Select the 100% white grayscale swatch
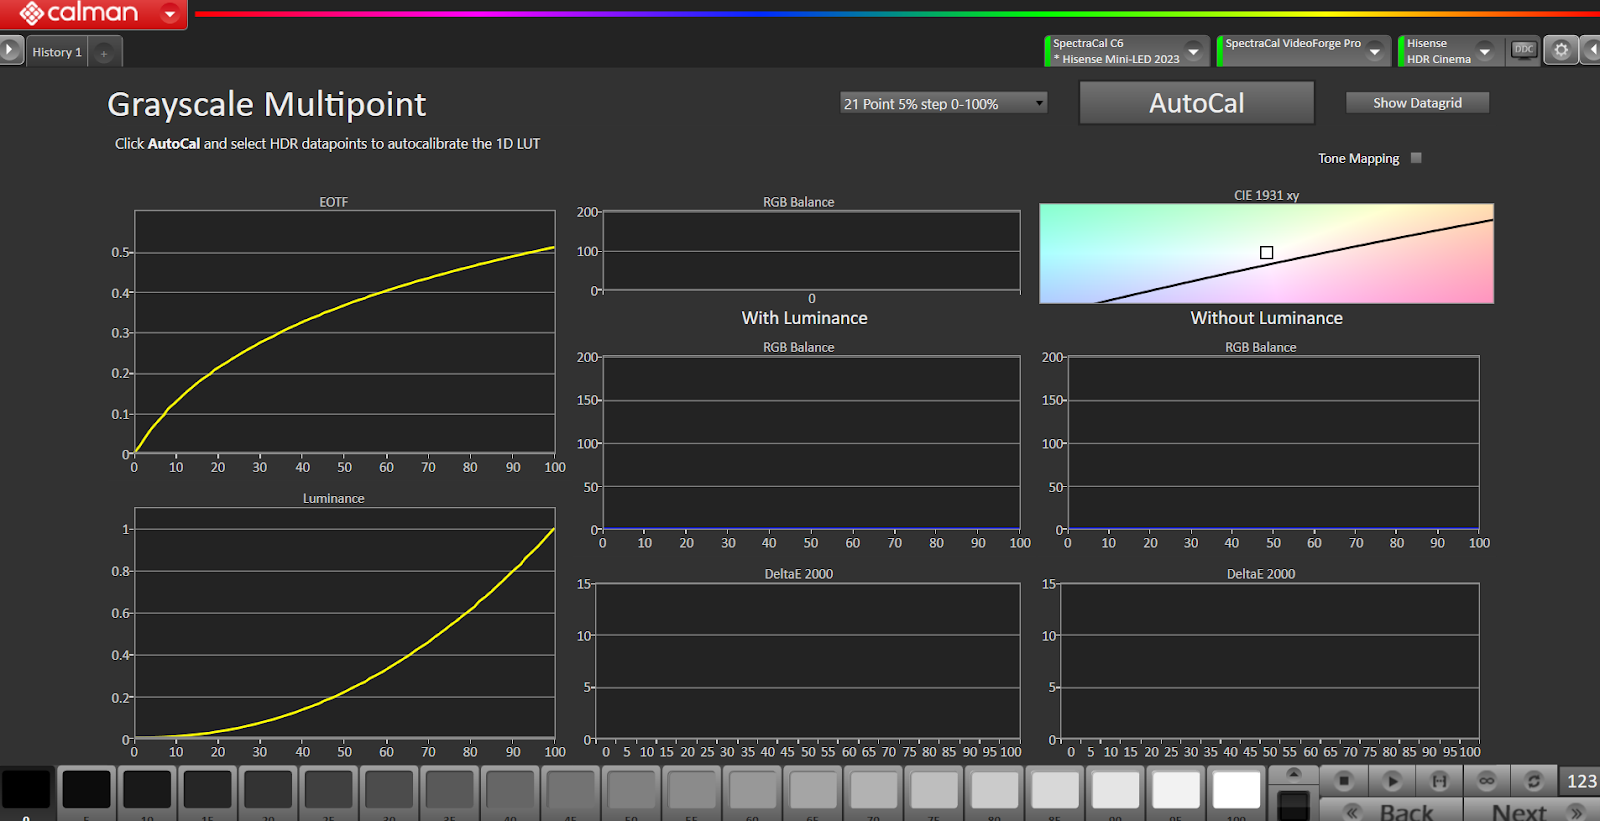Screen dimensions: 1600x821 coord(1236,790)
